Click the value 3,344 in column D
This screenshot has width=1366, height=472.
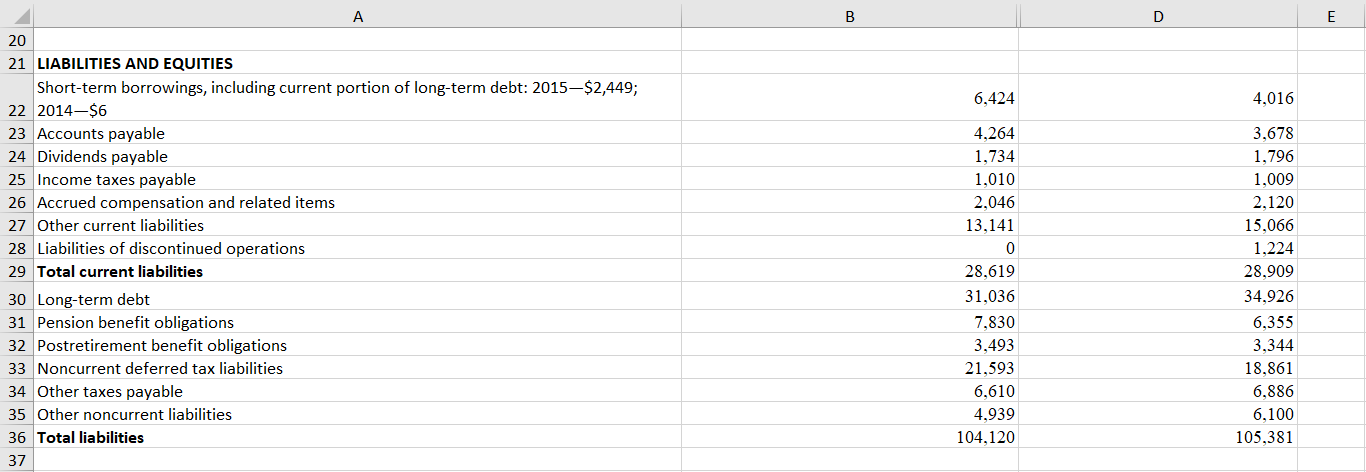tap(1273, 346)
